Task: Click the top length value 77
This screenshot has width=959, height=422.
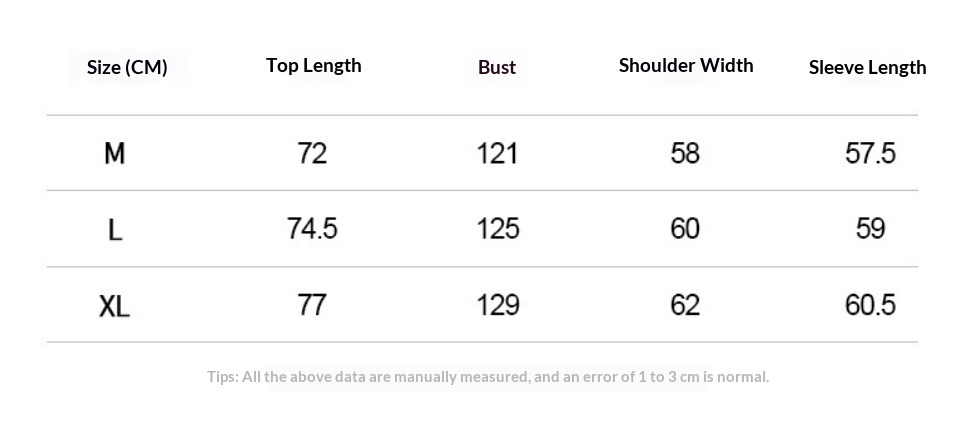Action: click(x=312, y=305)
